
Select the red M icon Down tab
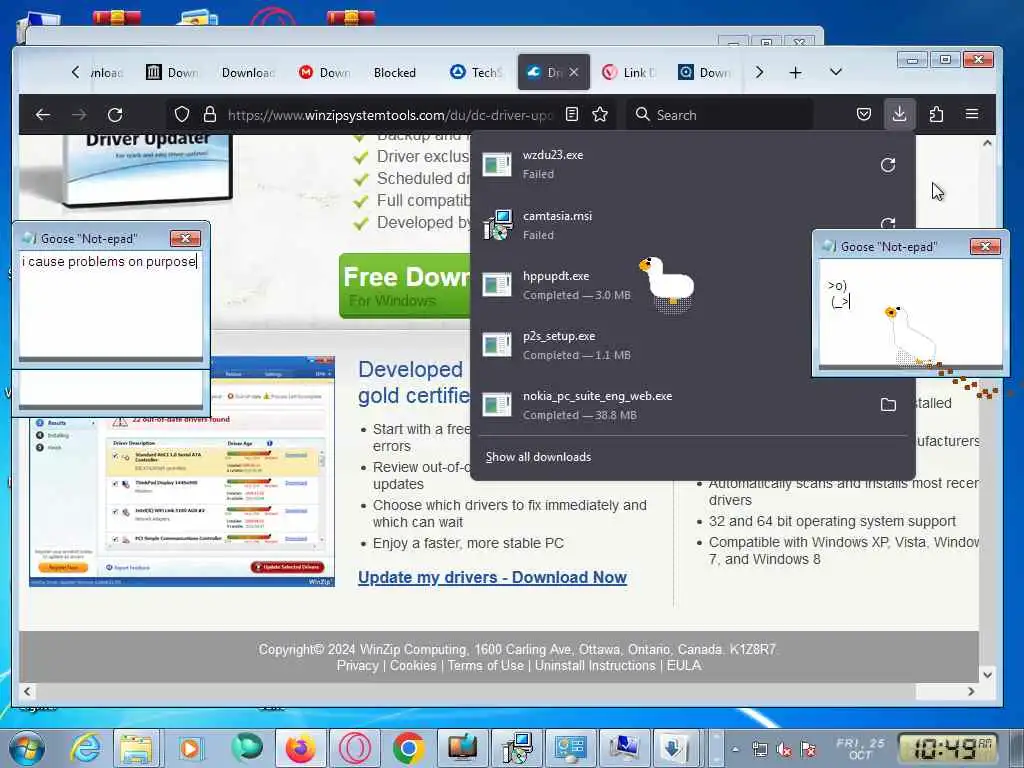pos(324,72)
